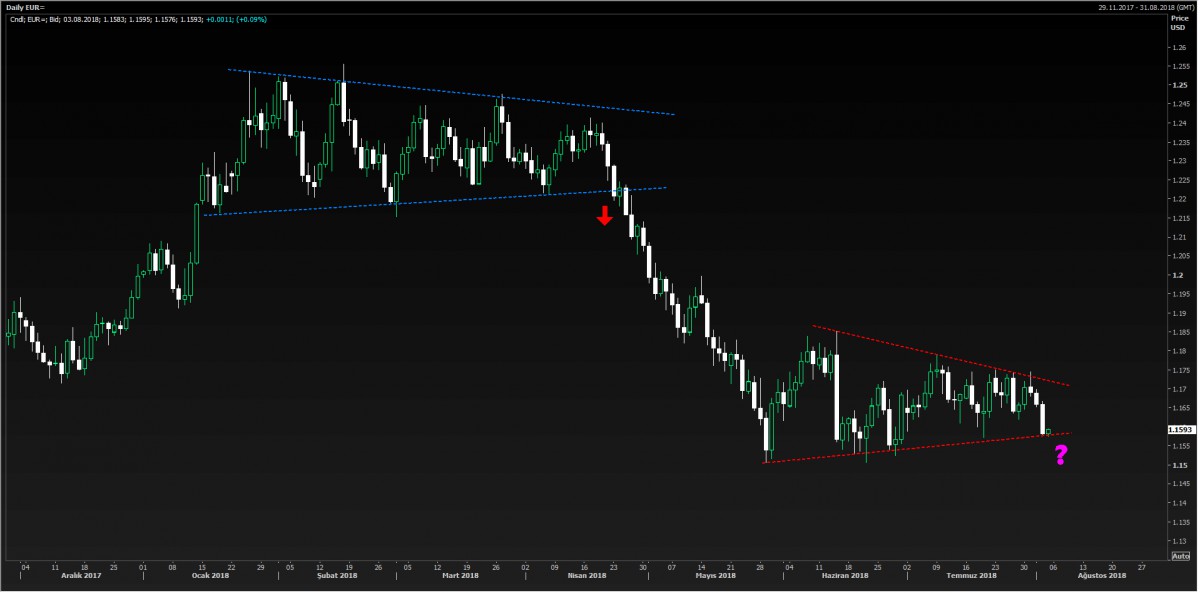
Task: Click the red down arrow annotation
Action: (x=604, y=215)
